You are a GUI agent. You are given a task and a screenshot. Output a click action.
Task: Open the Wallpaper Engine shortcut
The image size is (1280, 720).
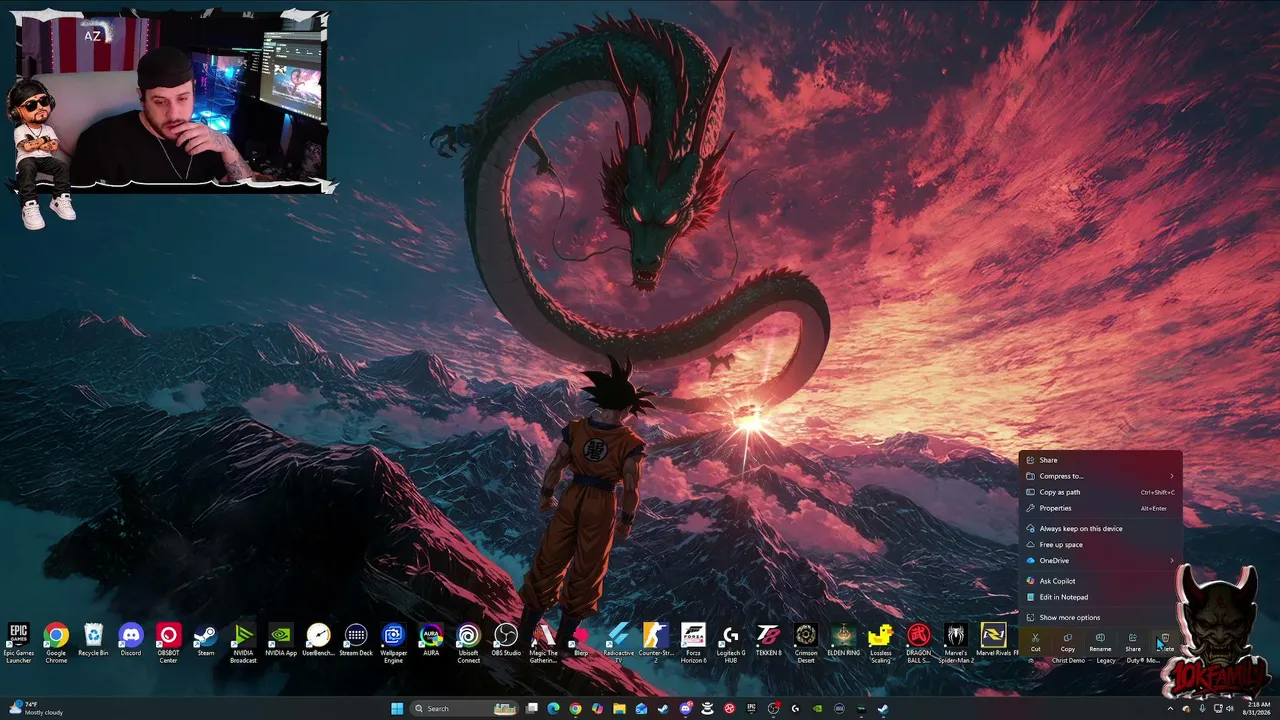(393, 642)
